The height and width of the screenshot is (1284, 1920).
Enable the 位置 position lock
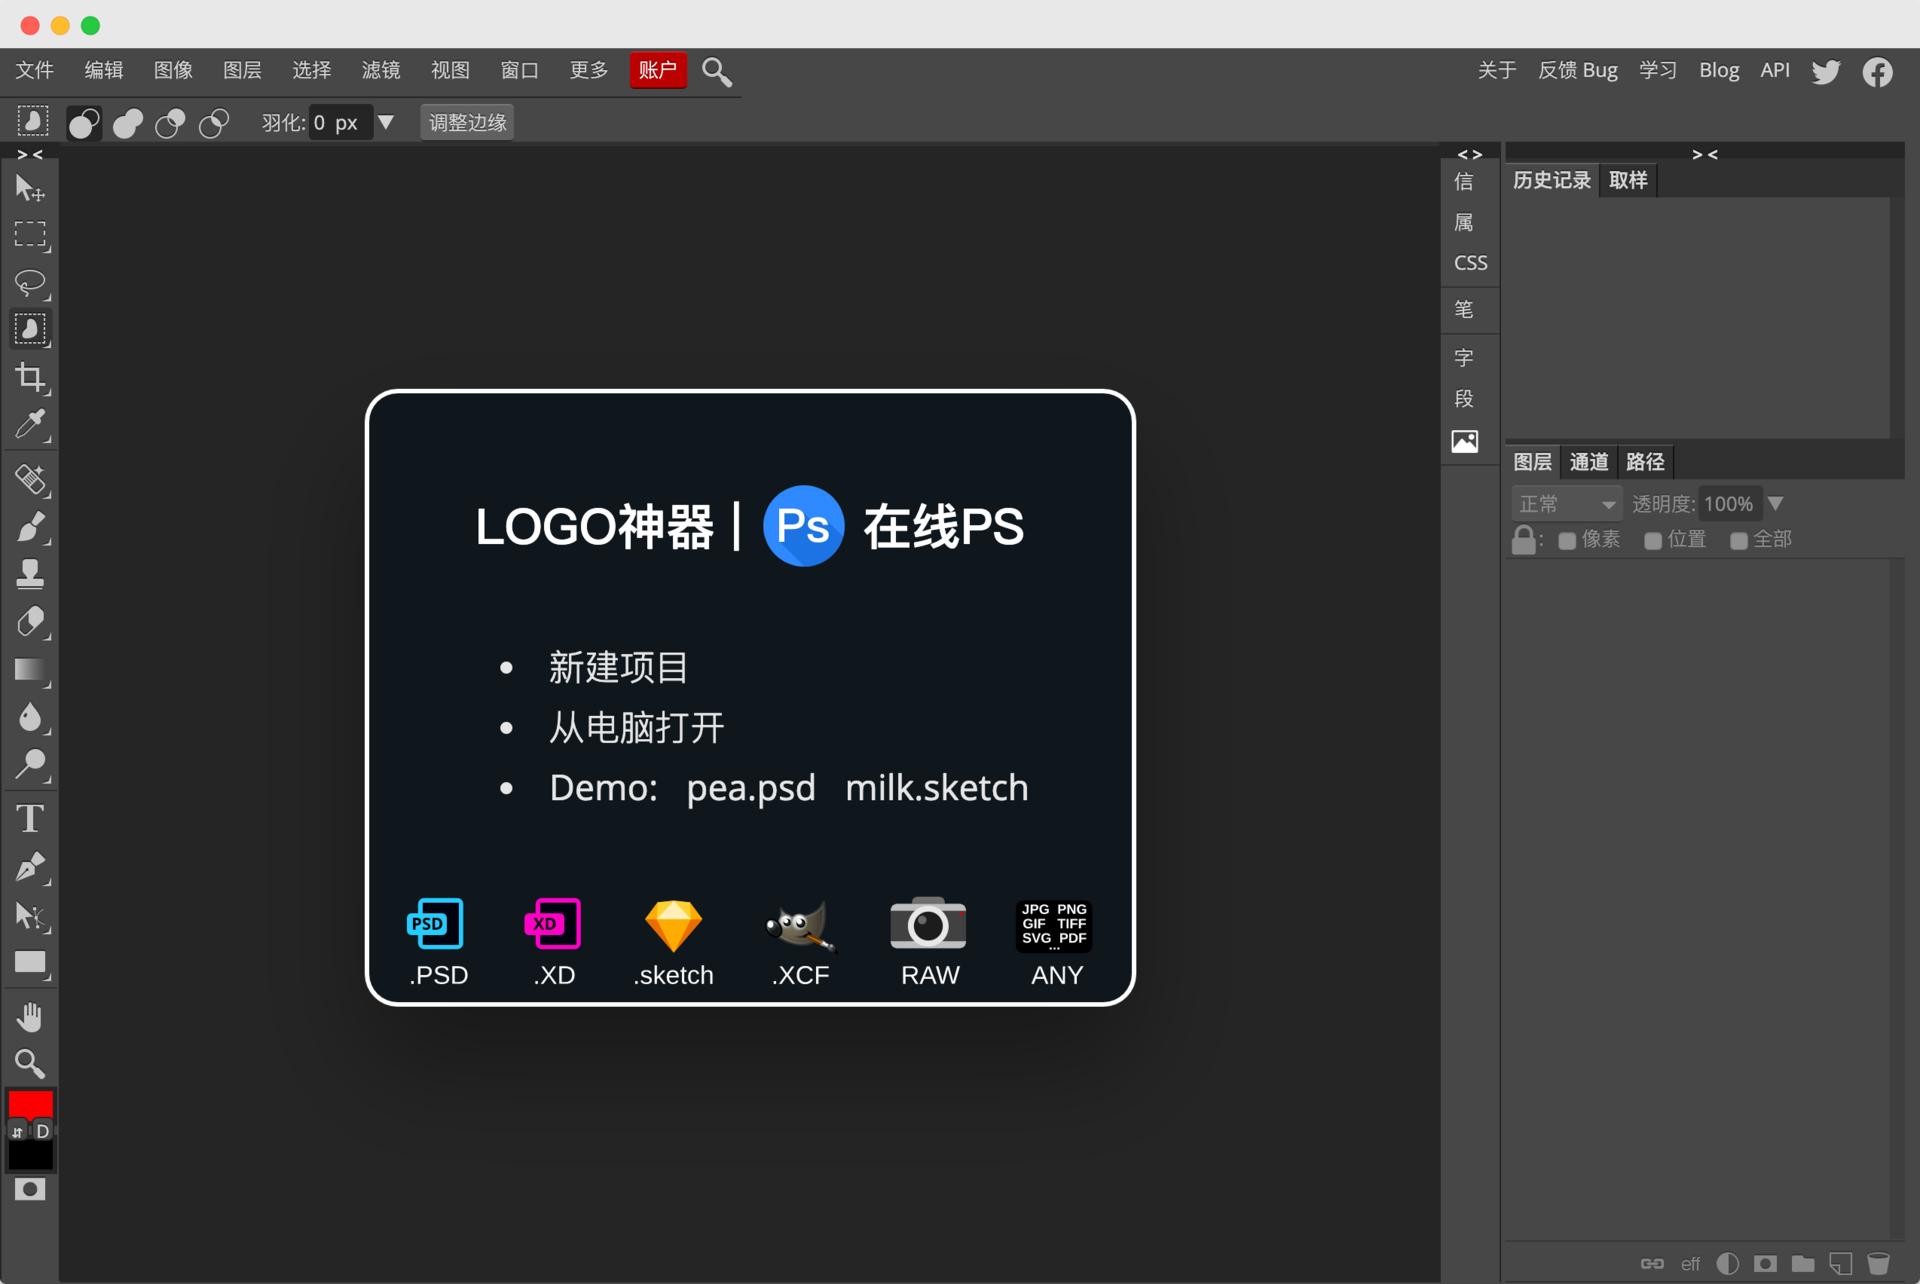[1652, 539]
